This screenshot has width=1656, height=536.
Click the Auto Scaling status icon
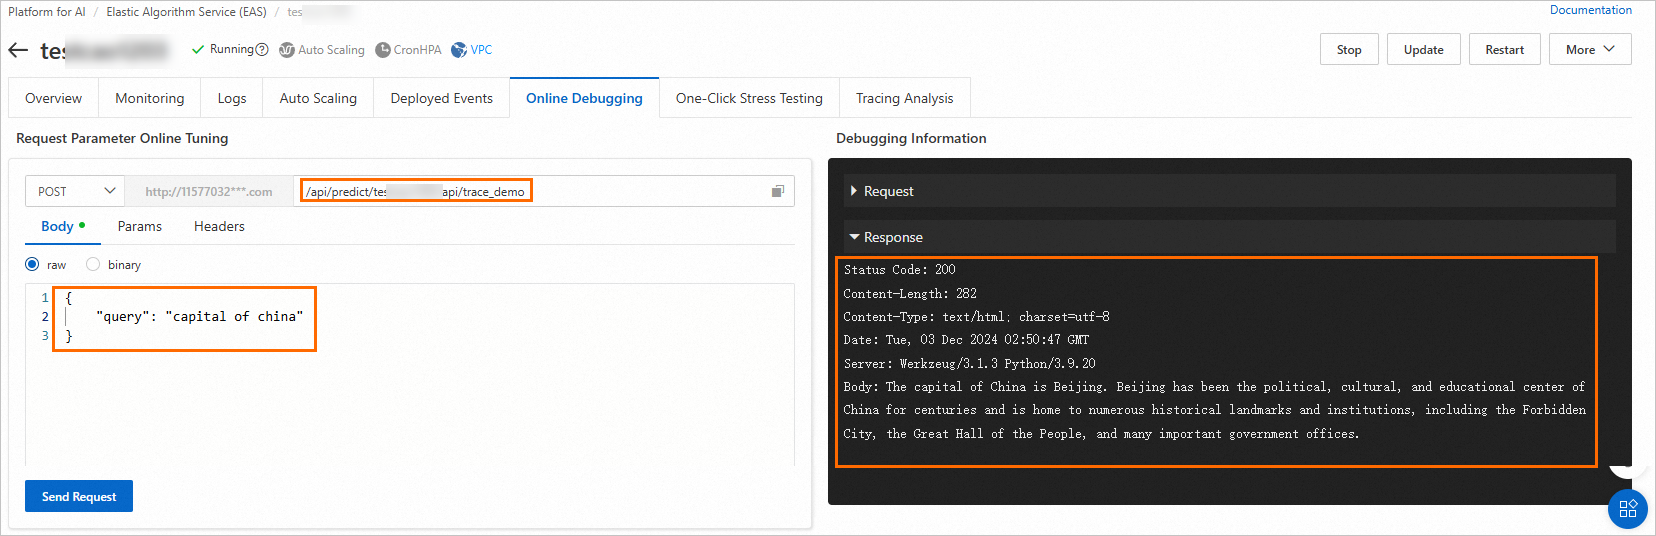[x=287, y=50]
